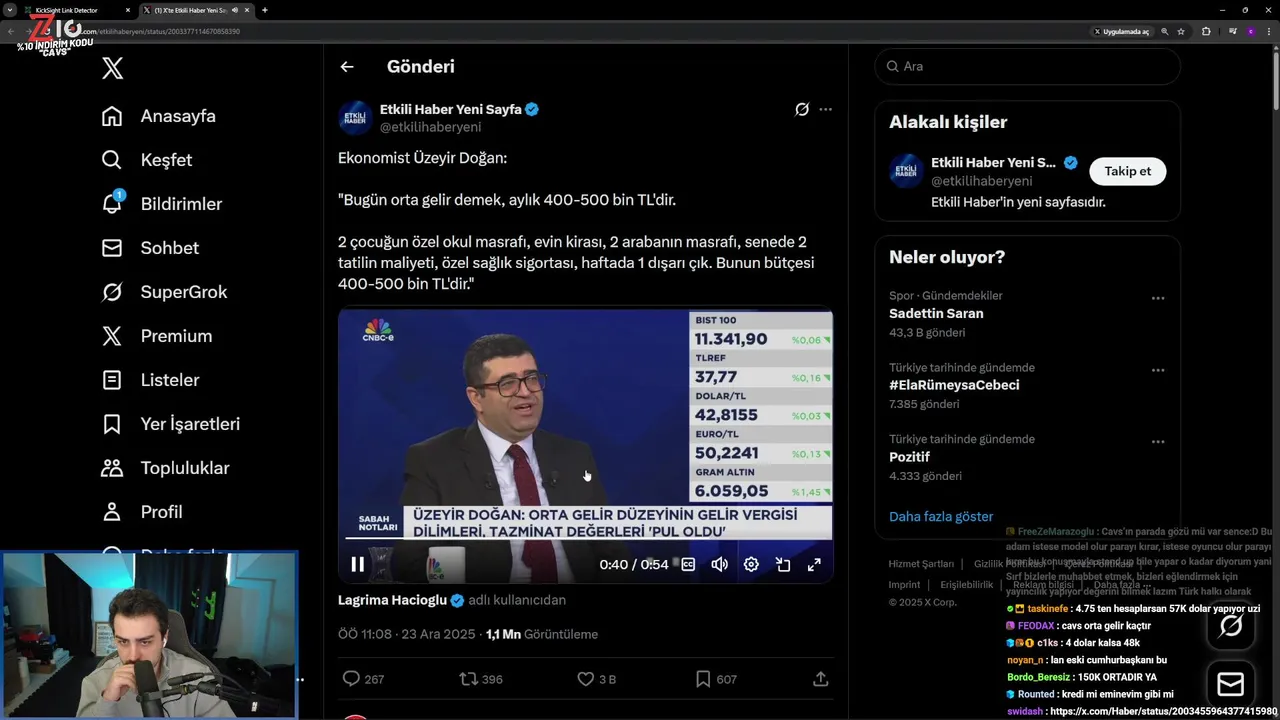This screenshot has height=720, width=1280.
Task: Bookmark this post
Action: [703, 679]
